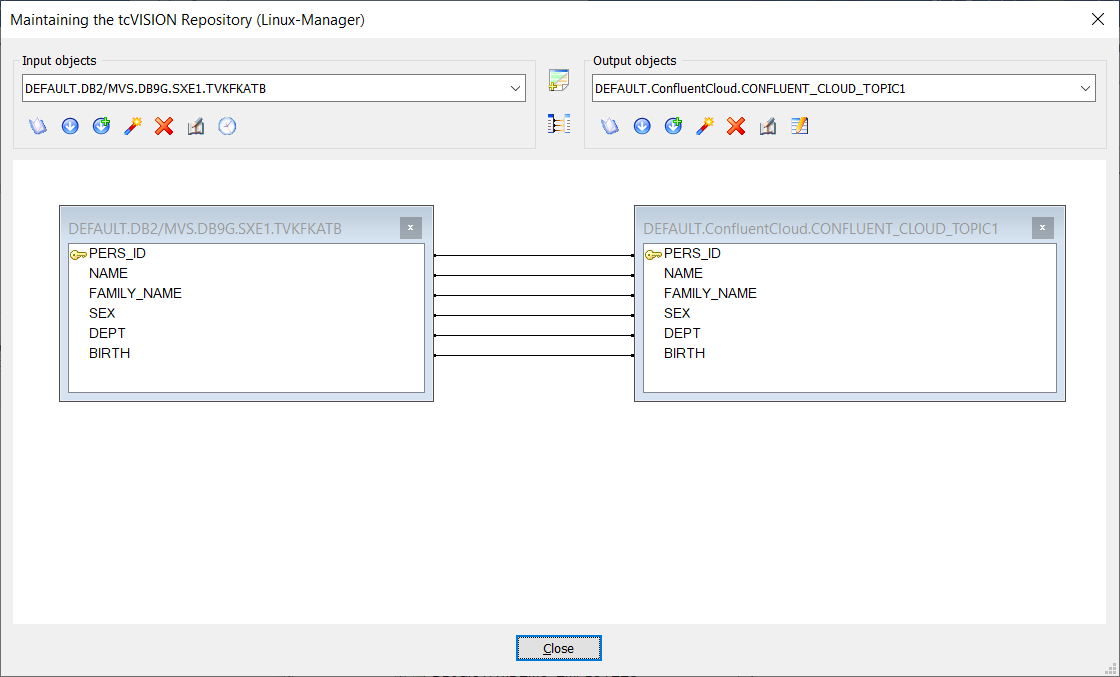Select DEPT in the output CONFLUENT_CLOUD_TOPIC1 box
Viewport: 1120px width, 677px height.
(x=682, y=334)
